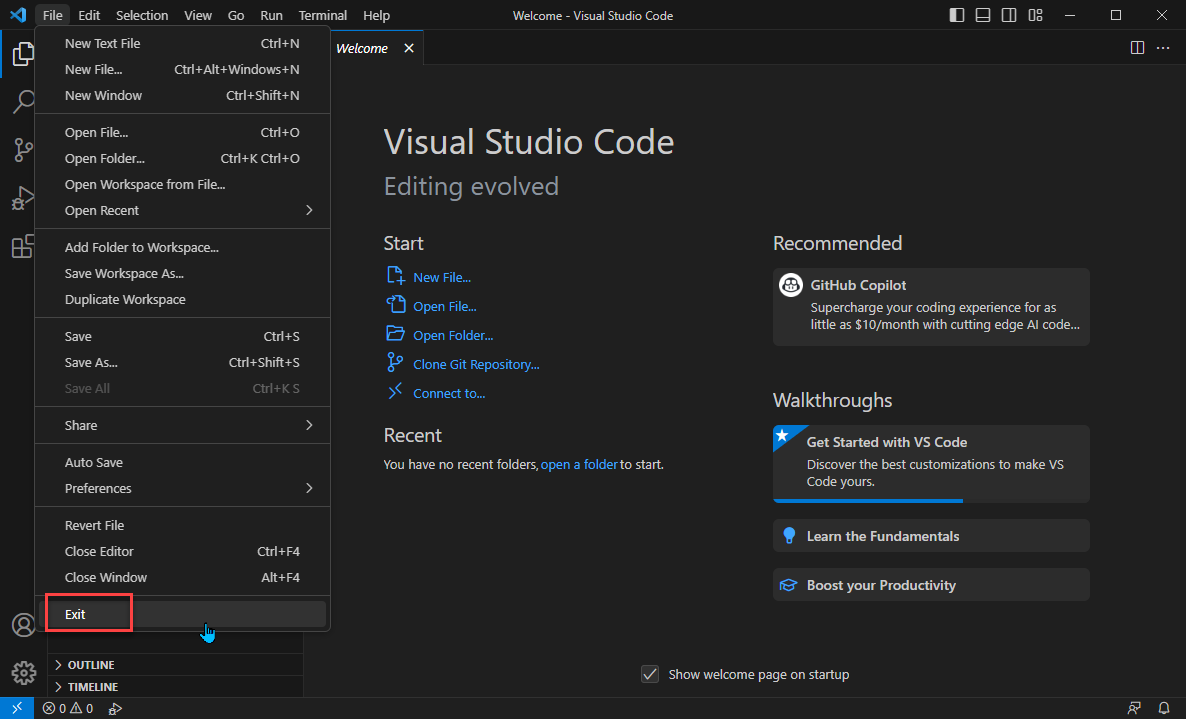The width and height of the screenshot is (1186, 719).
Task: Open the Search view
Action: (x=23, y=102)
